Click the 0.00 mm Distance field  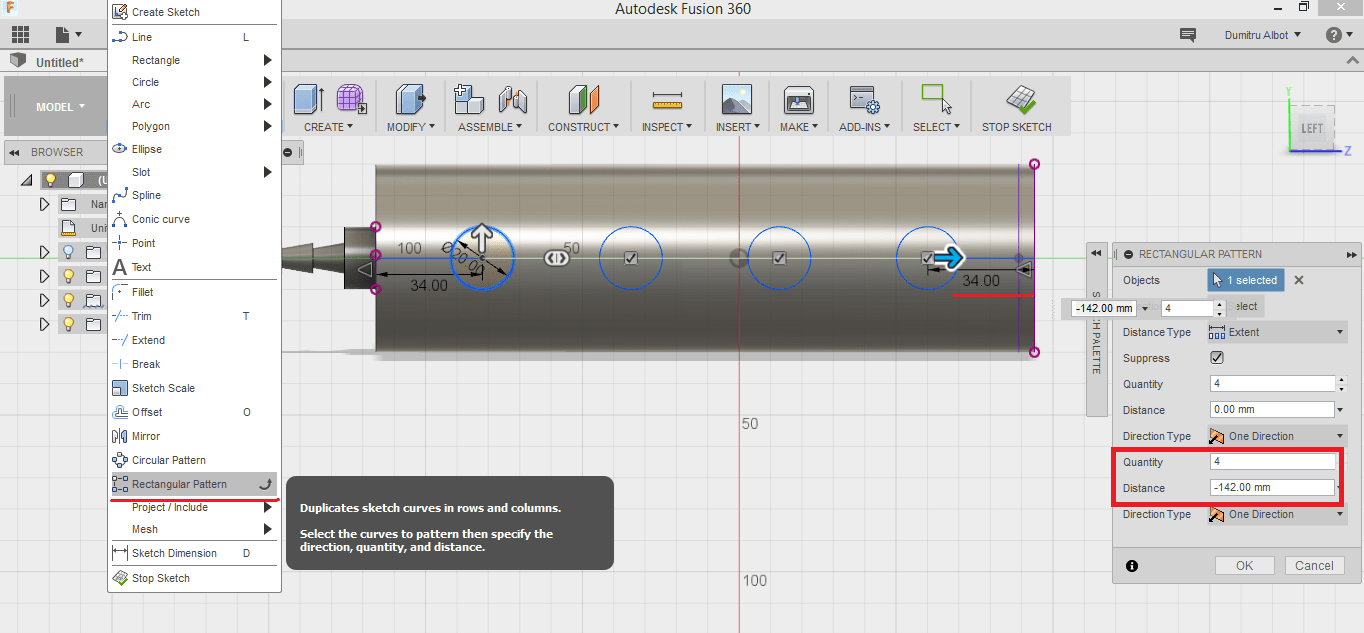point(1272,410)
